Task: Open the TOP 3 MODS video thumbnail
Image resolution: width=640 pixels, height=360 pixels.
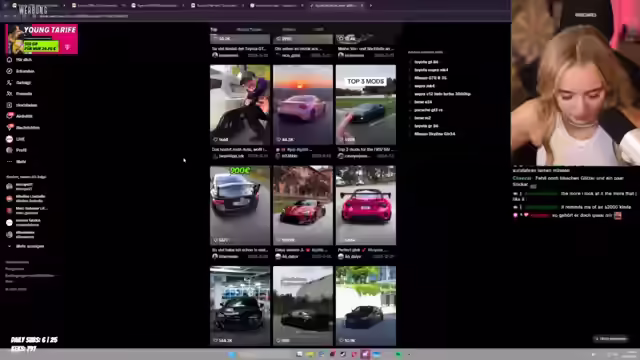Action: coord(366,104)
